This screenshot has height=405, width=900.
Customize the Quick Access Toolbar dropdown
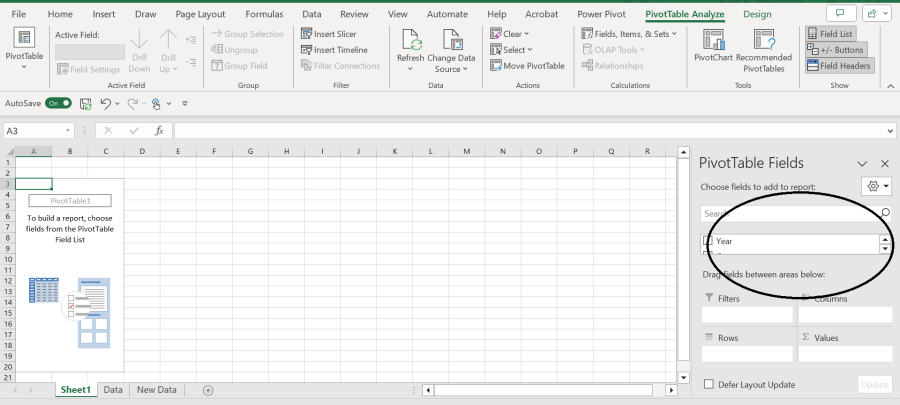click(x=185, y=103)
